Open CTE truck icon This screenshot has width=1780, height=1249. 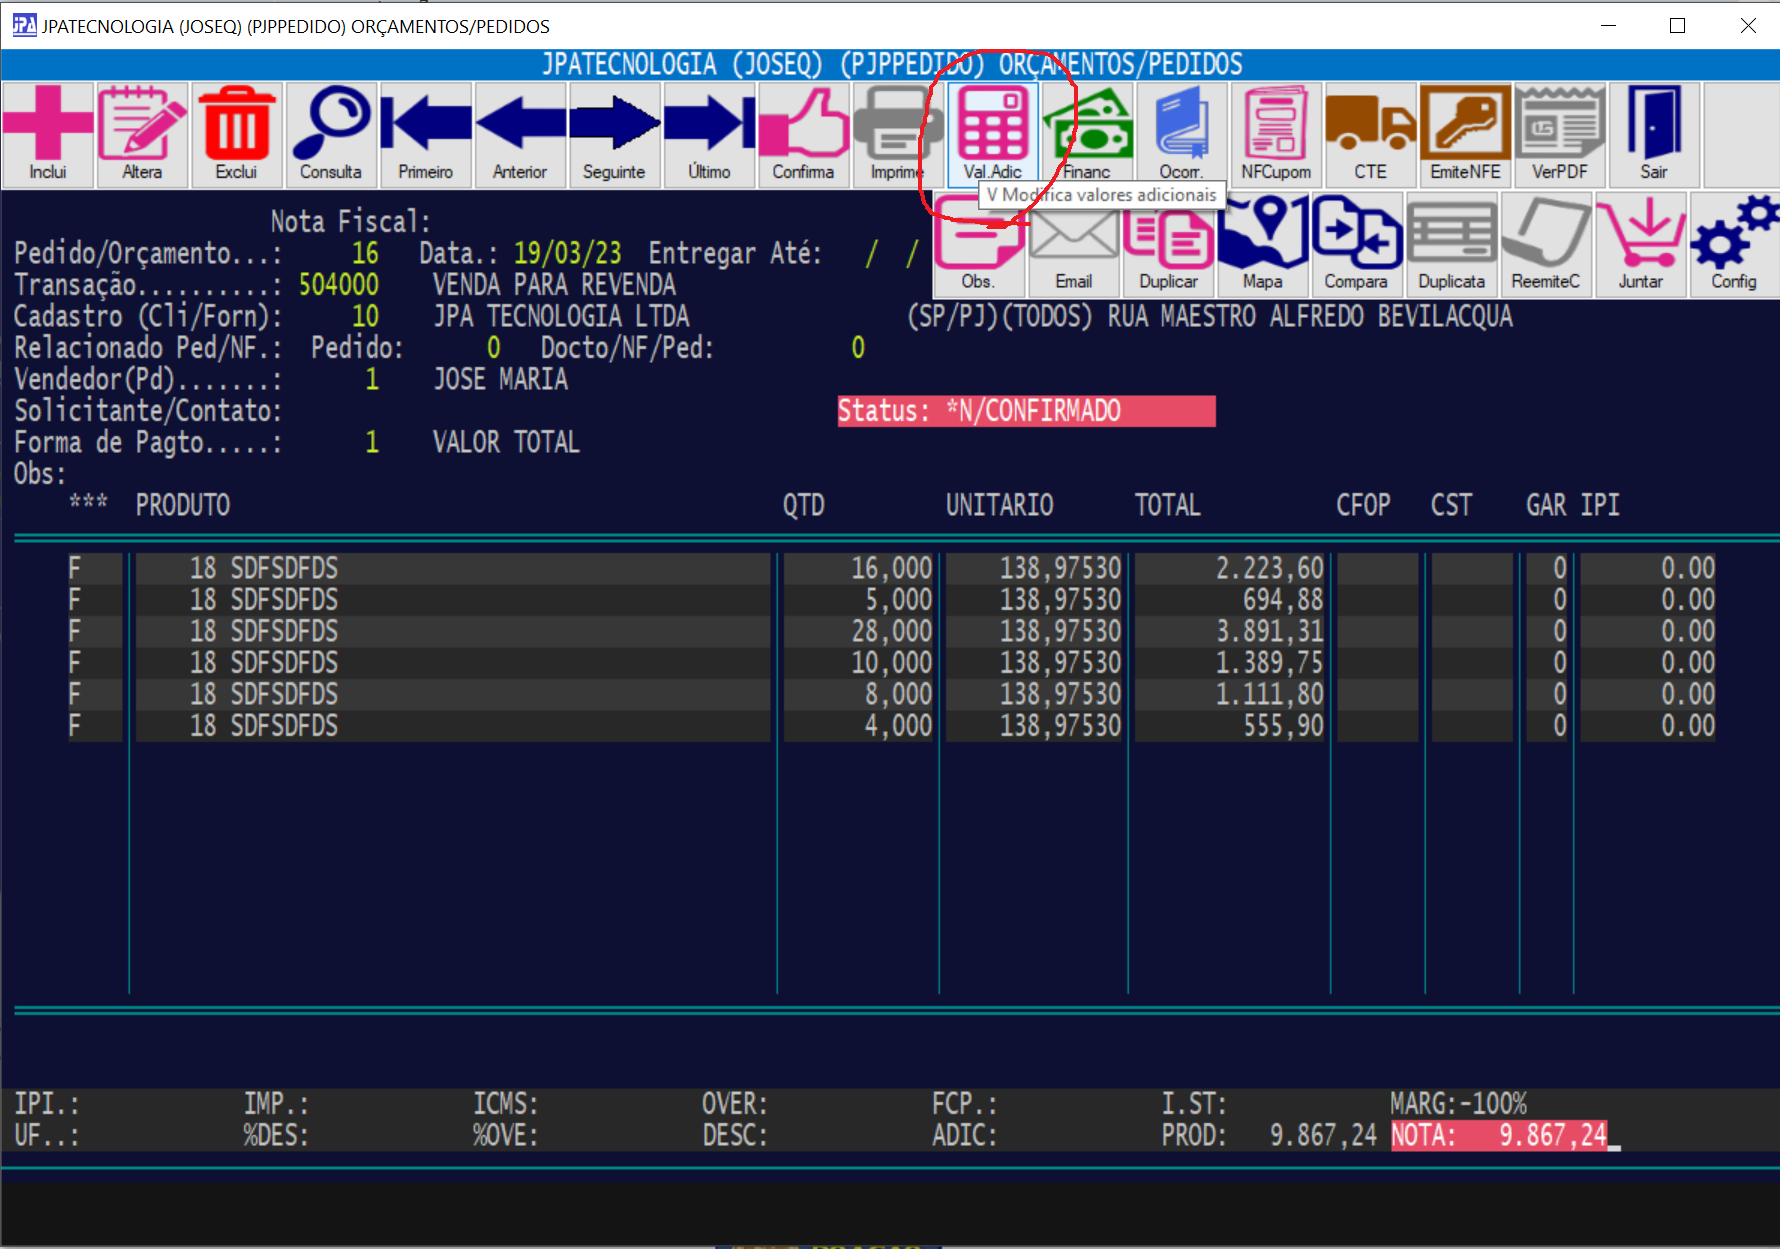point(1370,135)
